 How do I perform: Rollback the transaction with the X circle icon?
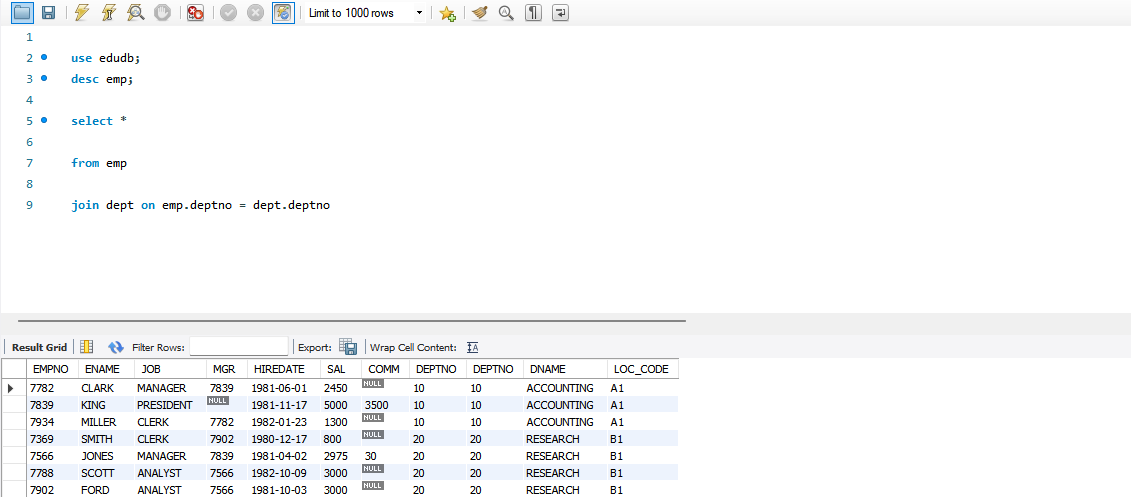click(x=255, y=12)
